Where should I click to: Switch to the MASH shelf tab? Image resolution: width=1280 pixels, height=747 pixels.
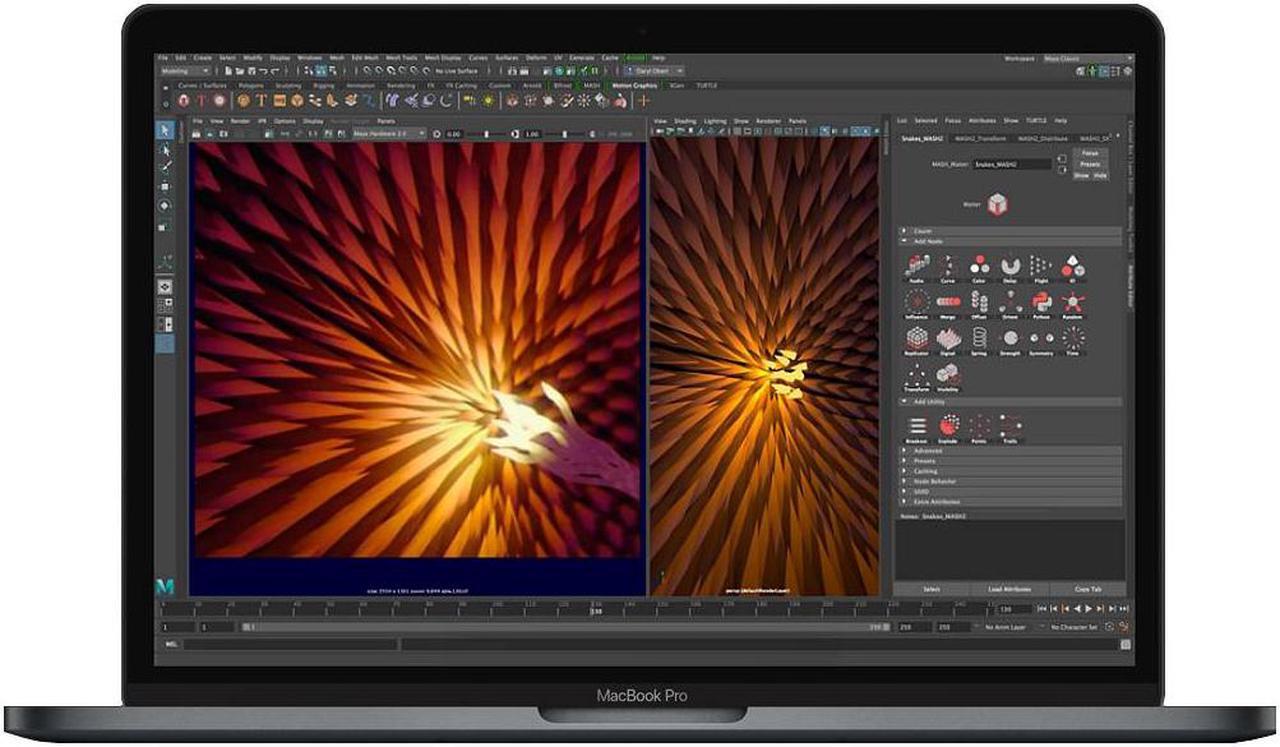(x=592, y=86)
